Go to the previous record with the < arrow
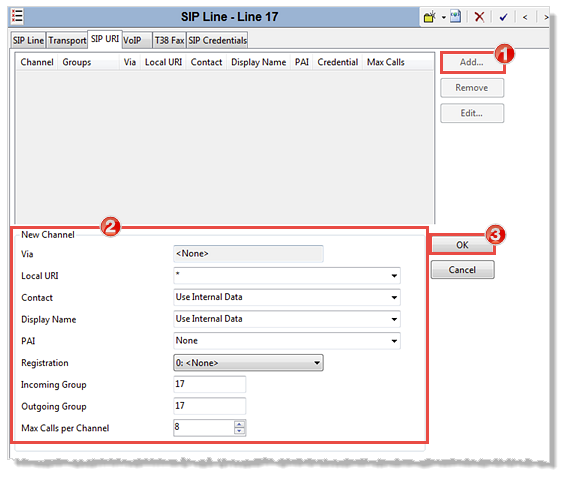This screenshot has width=562, height=477. [525, 17]
